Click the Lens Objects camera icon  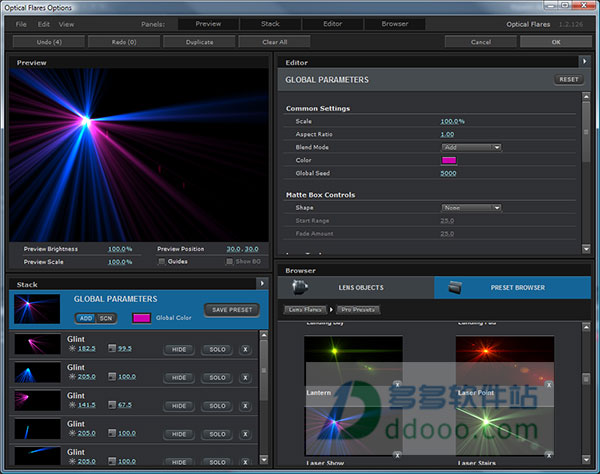click(x=300, y=287)
